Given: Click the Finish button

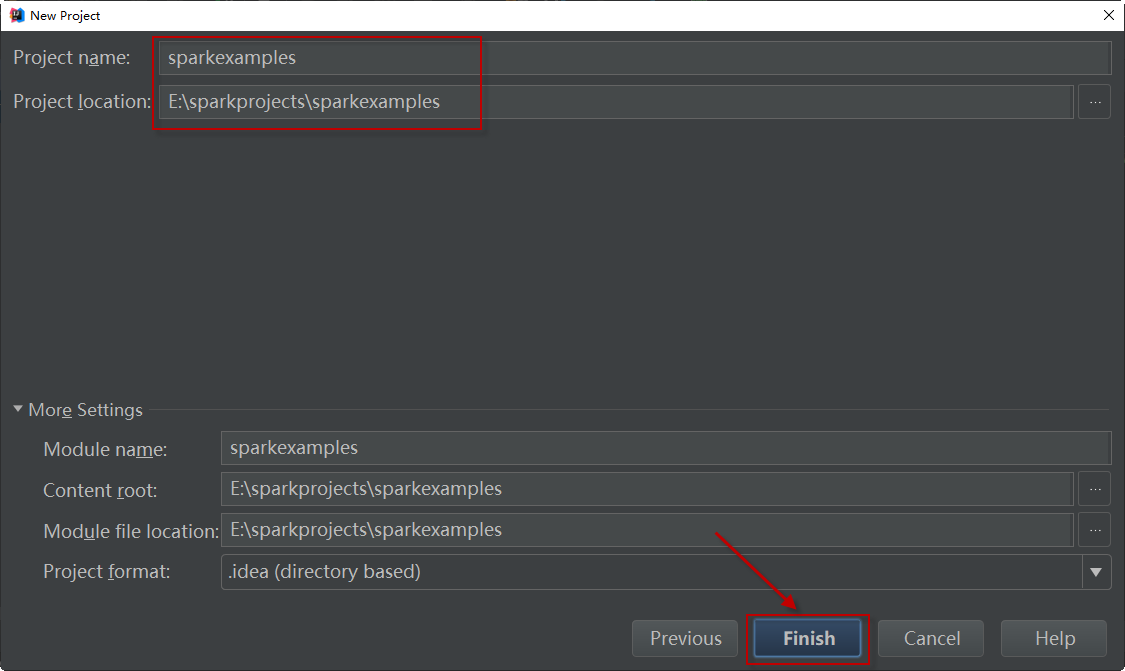Looking at the screenshot, I should [x=808, y=638].
